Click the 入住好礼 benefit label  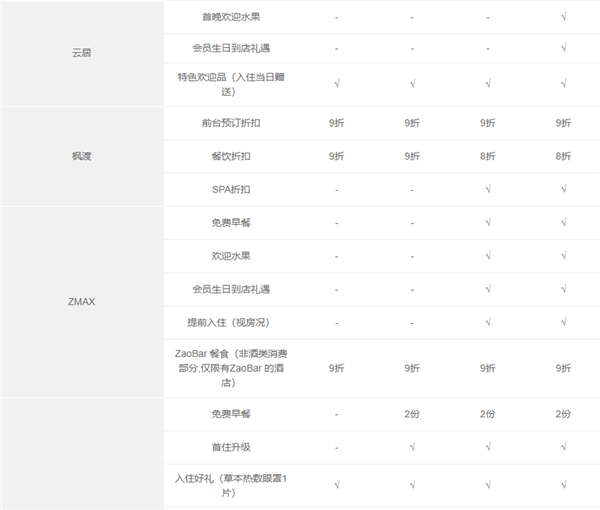point(230,486)
